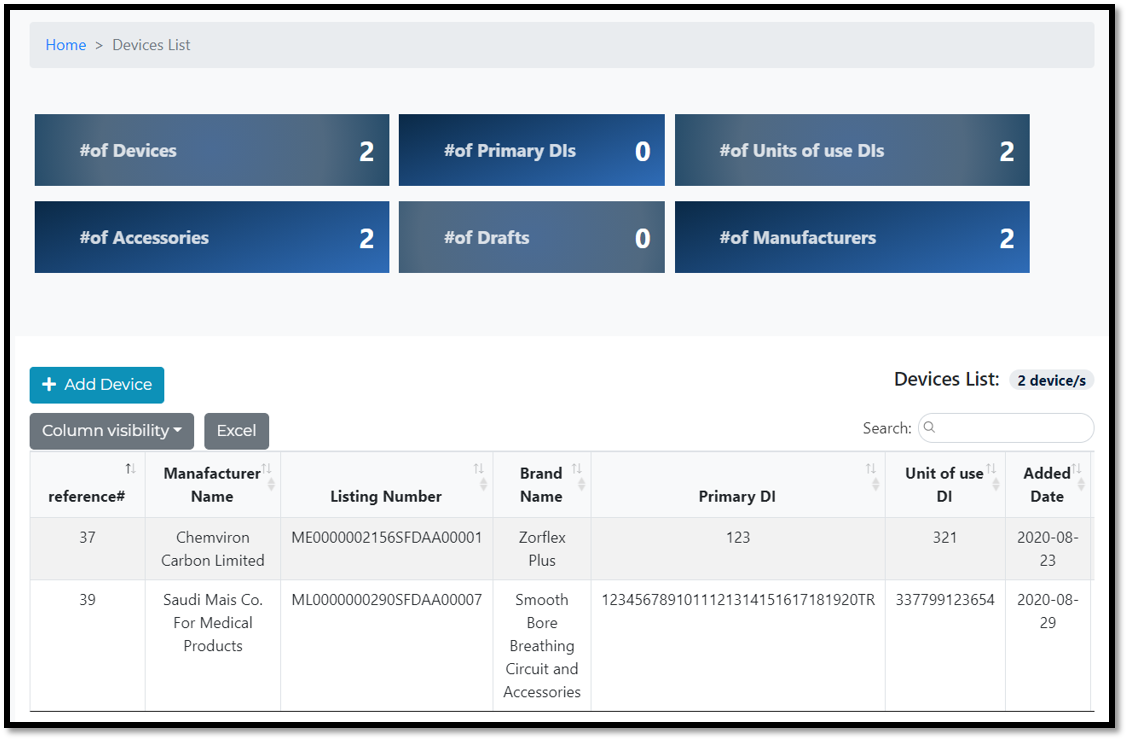Select added date 2020-08-23 cell
The image size is (1128, 741).
1047,549
